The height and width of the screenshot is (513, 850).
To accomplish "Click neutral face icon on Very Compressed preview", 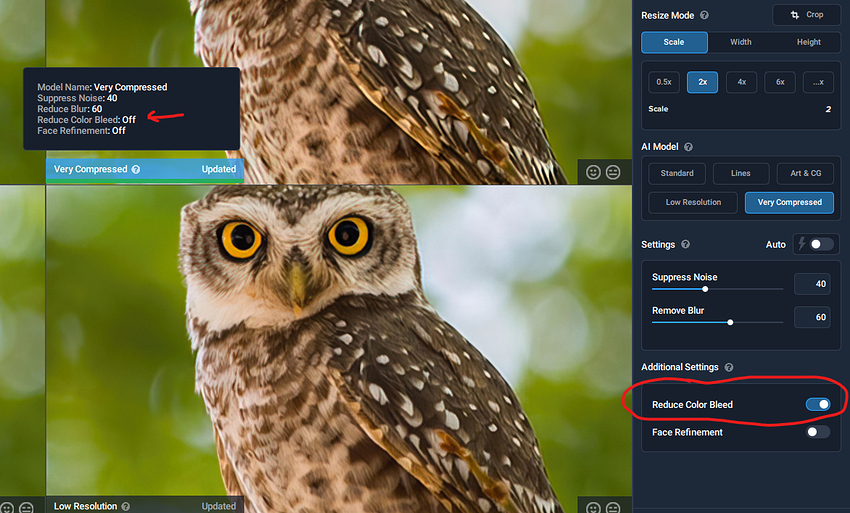I will click(613, 172).
